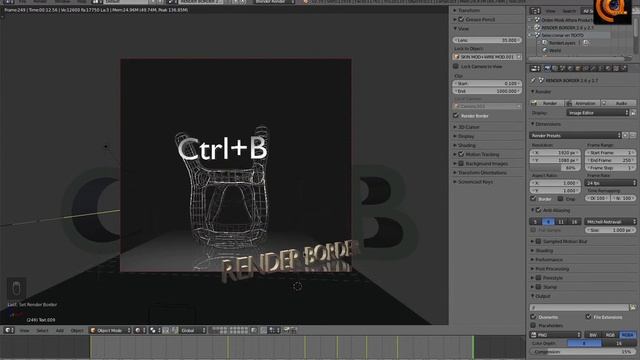Click the RenderLayers icon in outliner

[544, 43]
